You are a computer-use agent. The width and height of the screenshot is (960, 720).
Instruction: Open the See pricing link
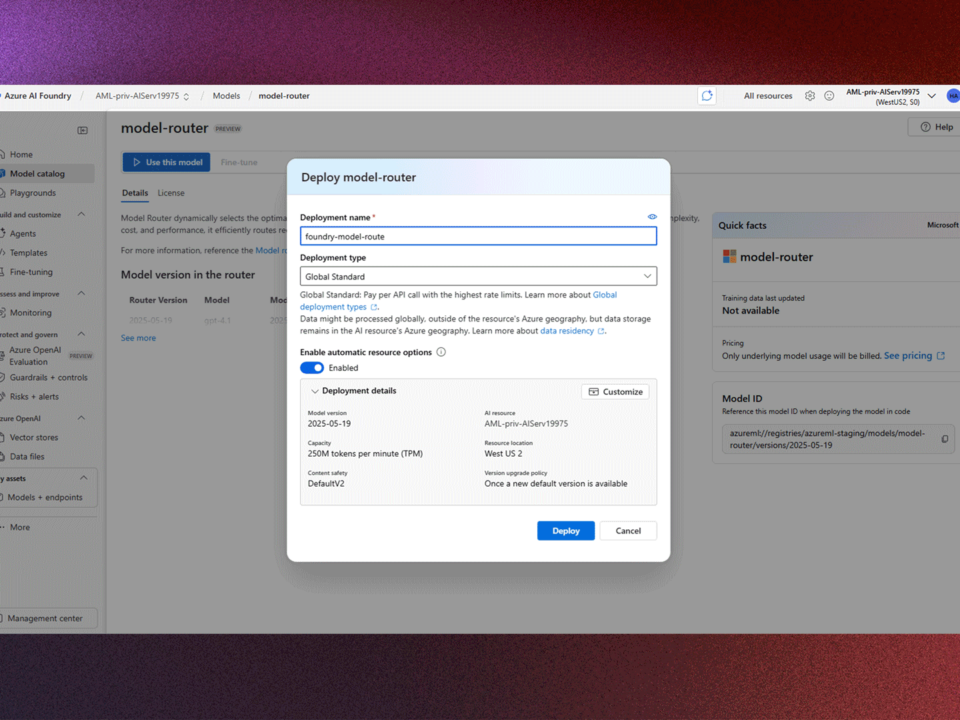914,356
